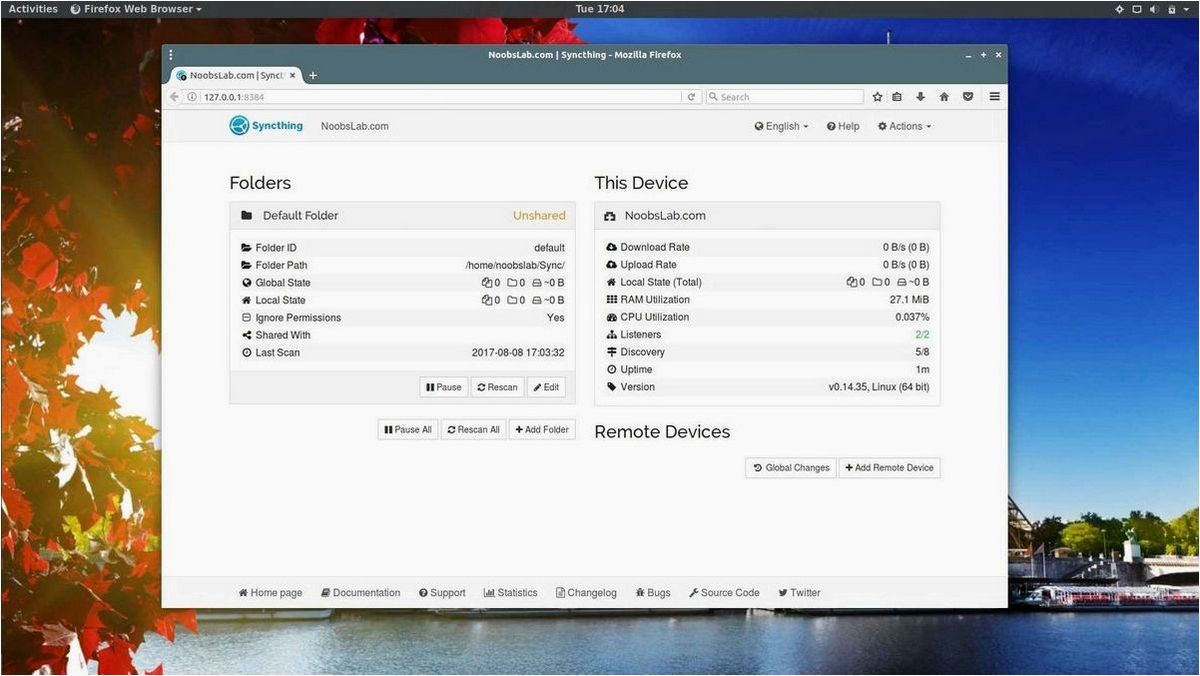The height and width of the screenshot is (676, 1200).
Task: Click the Uptime clock icon
Action: pyautogui.click(x=612, y=369)
